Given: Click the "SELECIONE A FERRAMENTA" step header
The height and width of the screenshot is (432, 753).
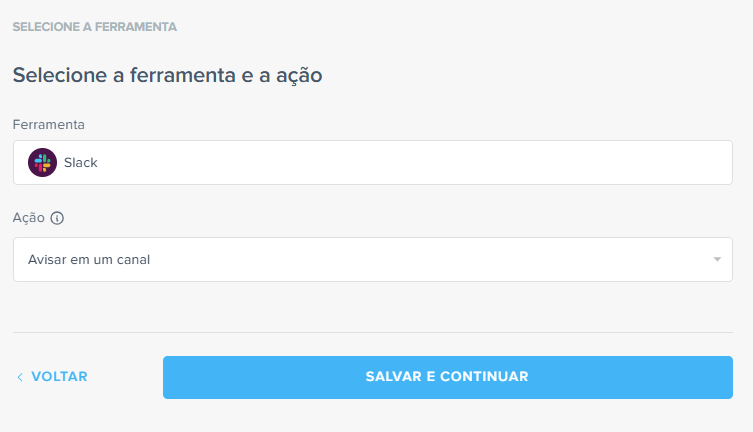Looking at the screenshot, I should click(x=95, y=27).
